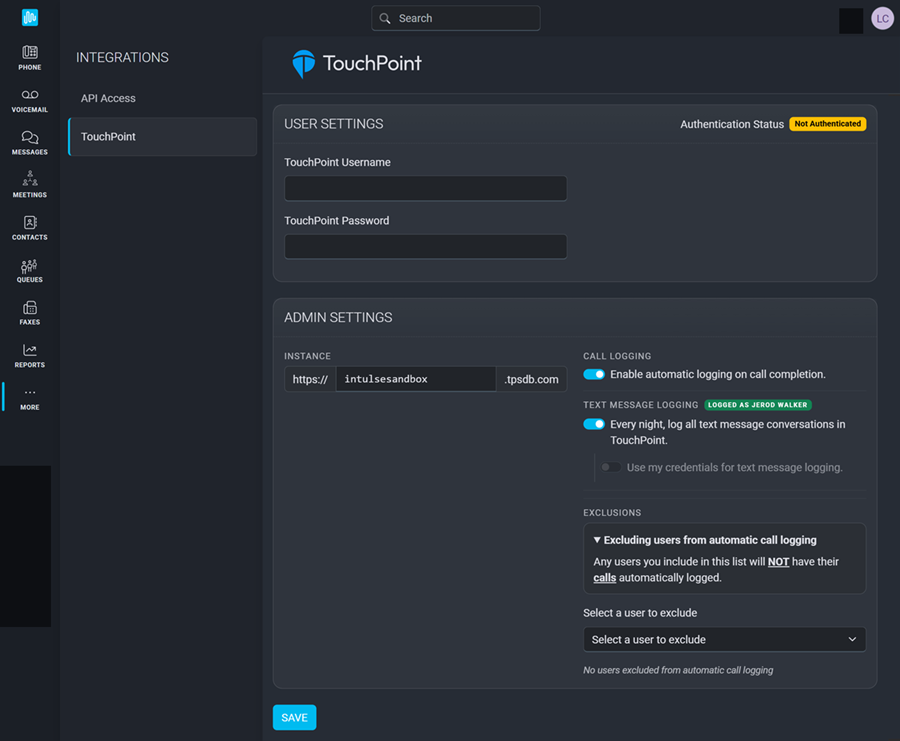Click the INTEGRATIONS panel heading
This screenshot has width=900, height=741.
coord(122,57)
